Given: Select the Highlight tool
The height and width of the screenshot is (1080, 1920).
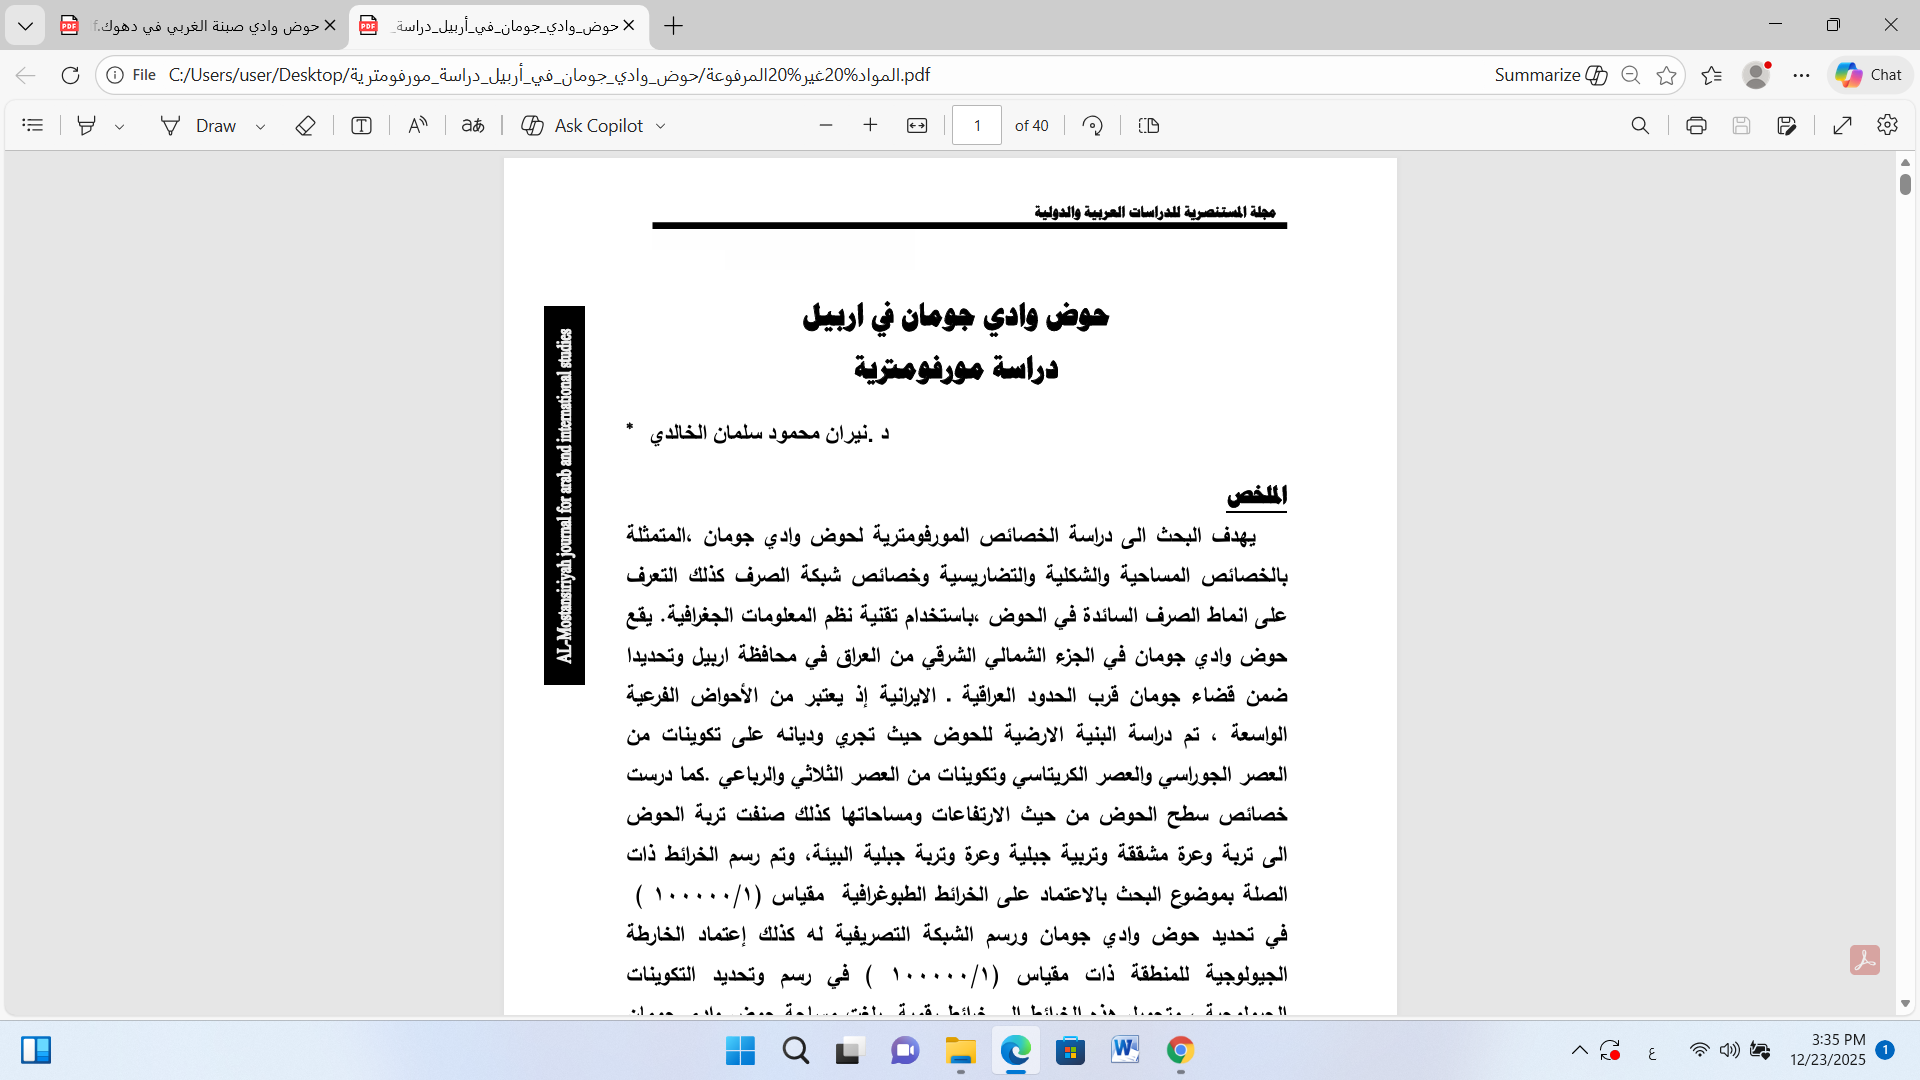Looking at the screenshot, I should (87, 125).
